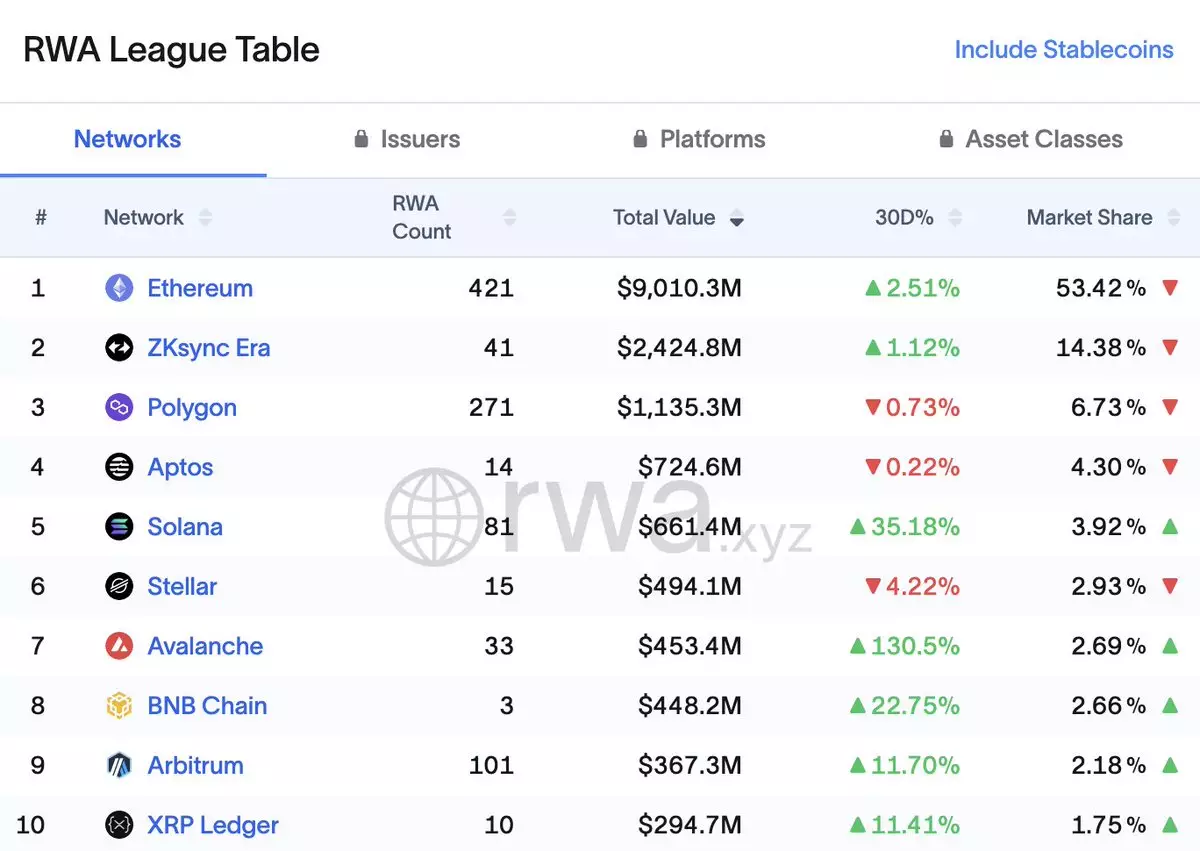Click the ZKsync Era logo icon
Screen dimensions: 1200x851
119,348
